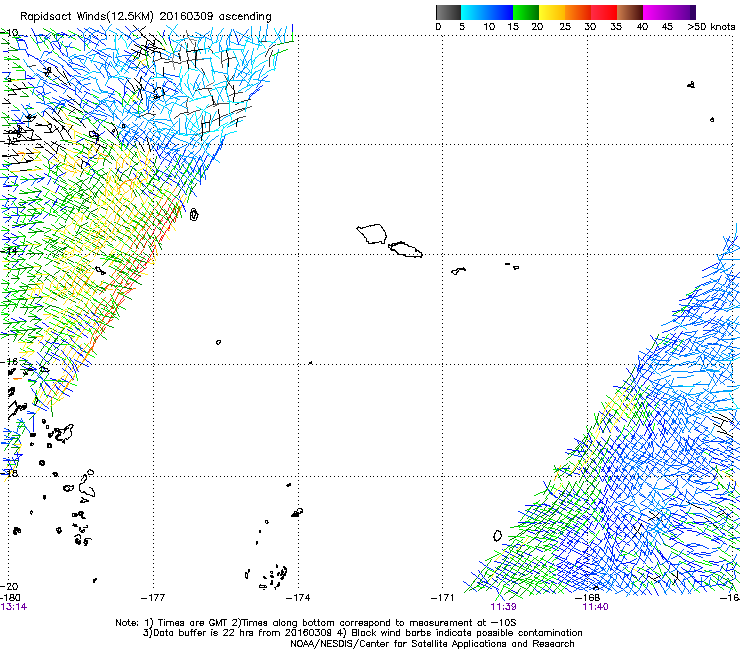Click the "-180" longitude axis label
This screenshot has height=650, width=740.
tap(10, 598)
